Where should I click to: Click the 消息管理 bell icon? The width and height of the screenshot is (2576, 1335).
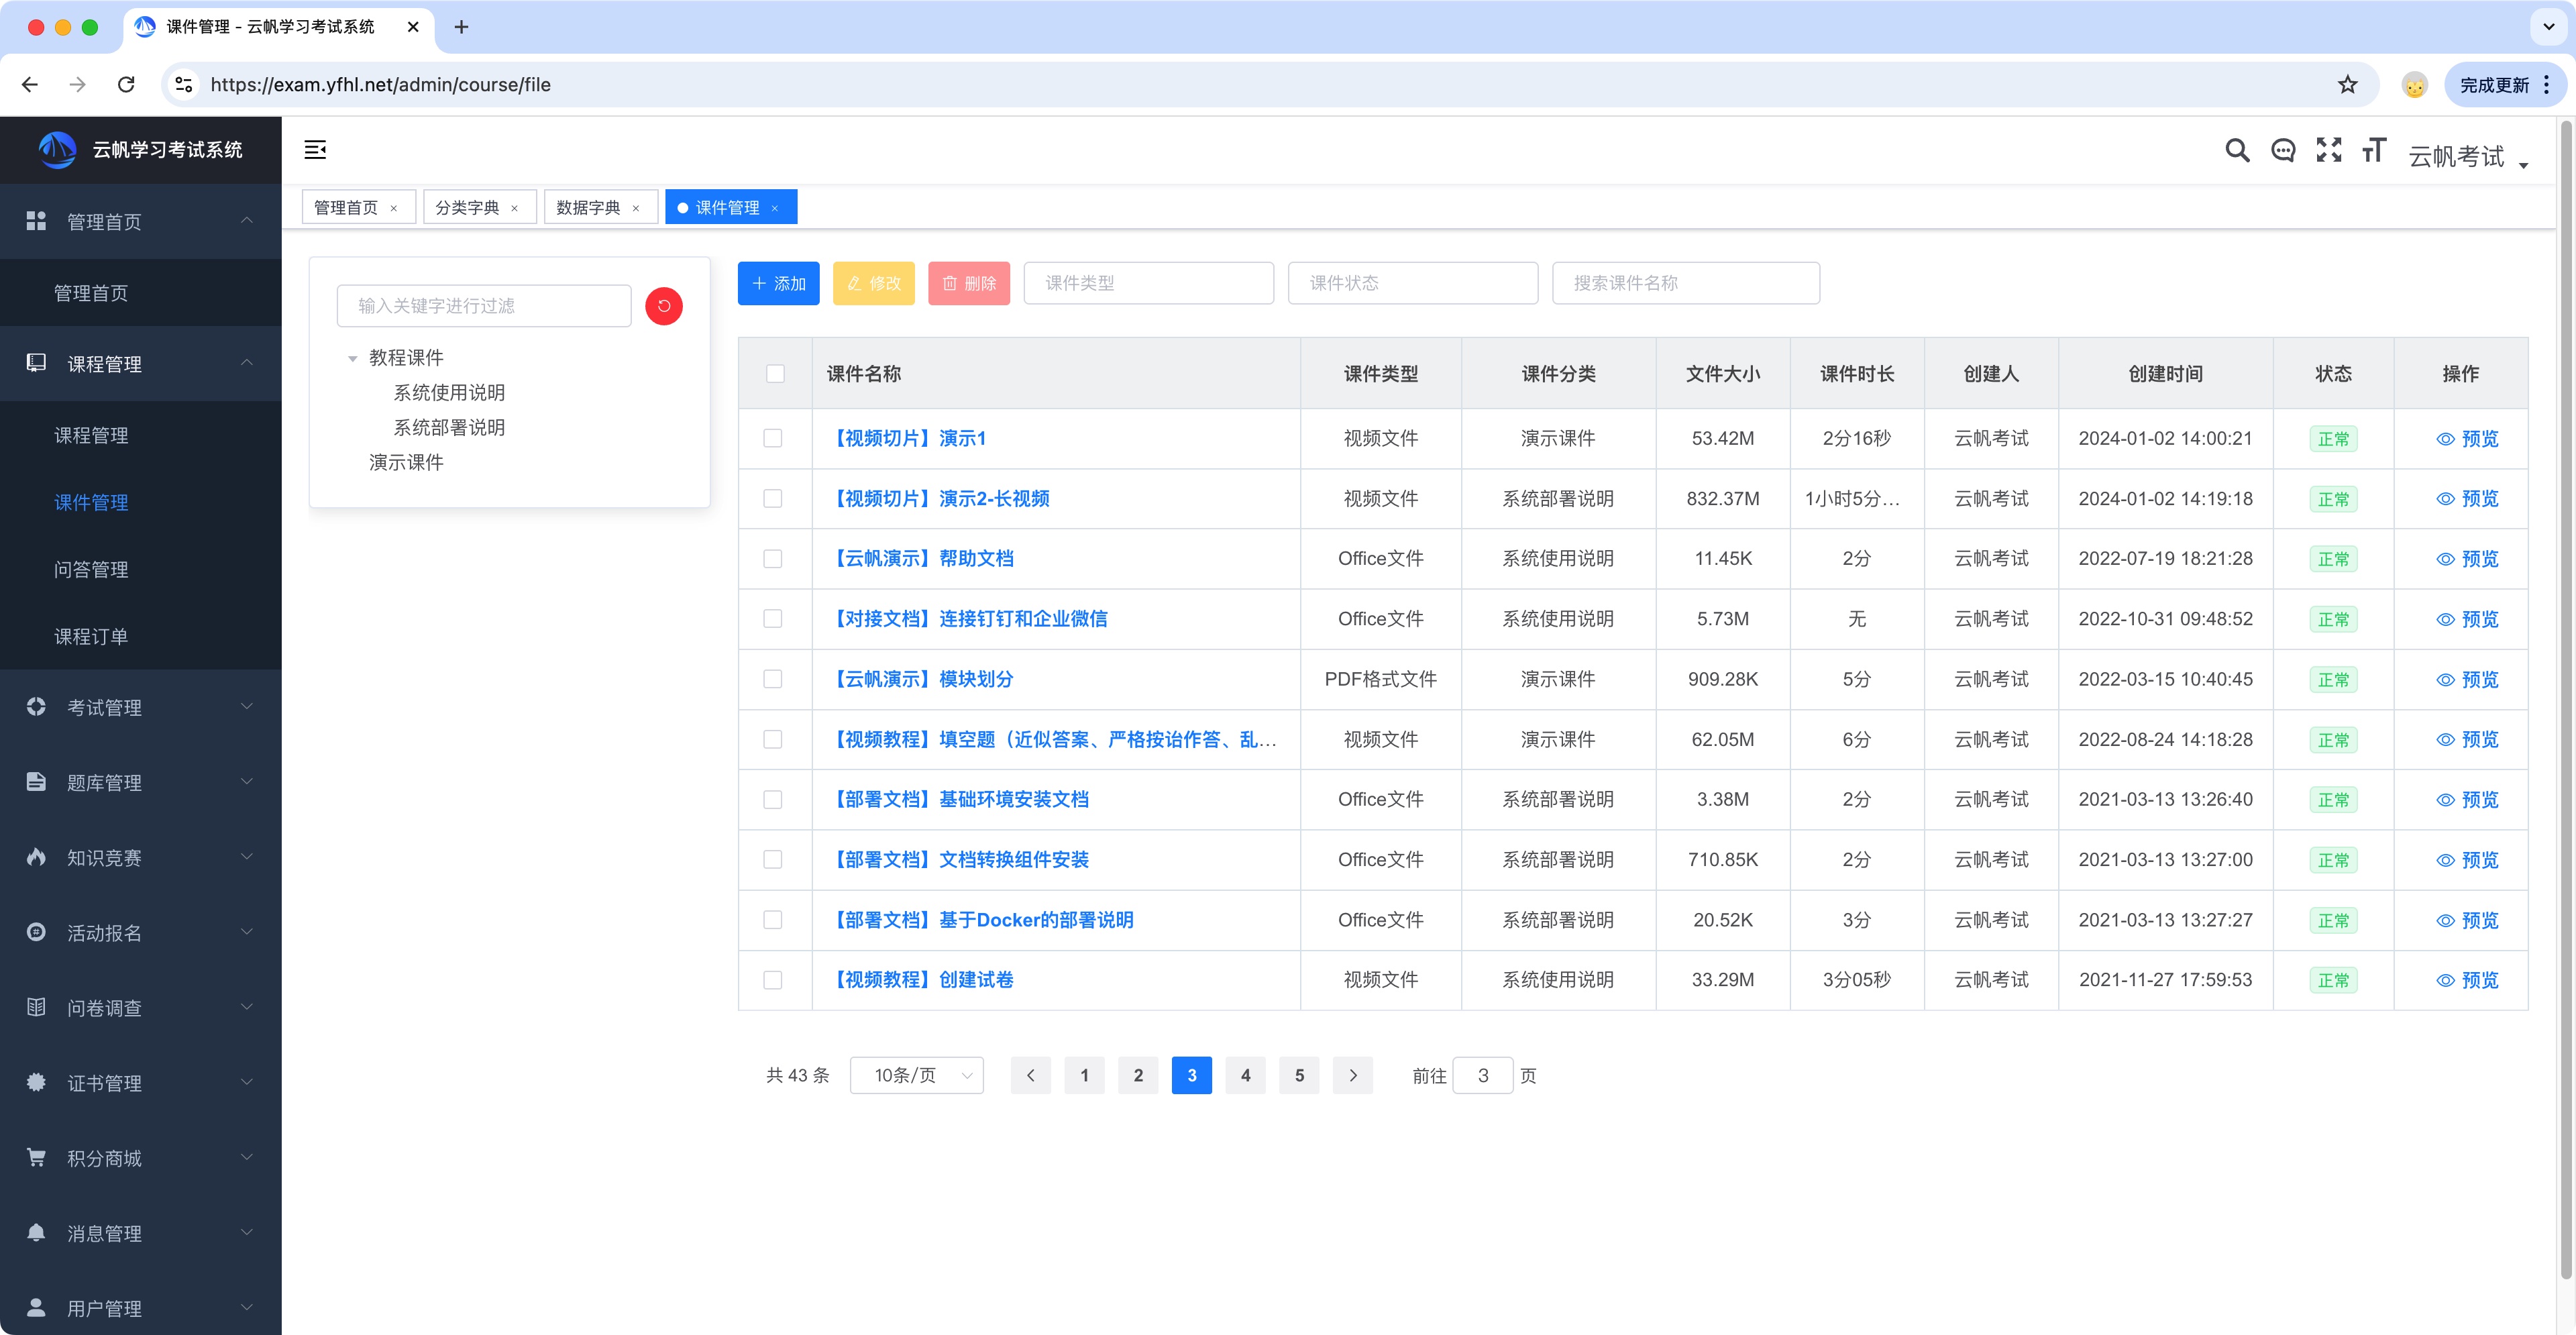pos(36,1232)
